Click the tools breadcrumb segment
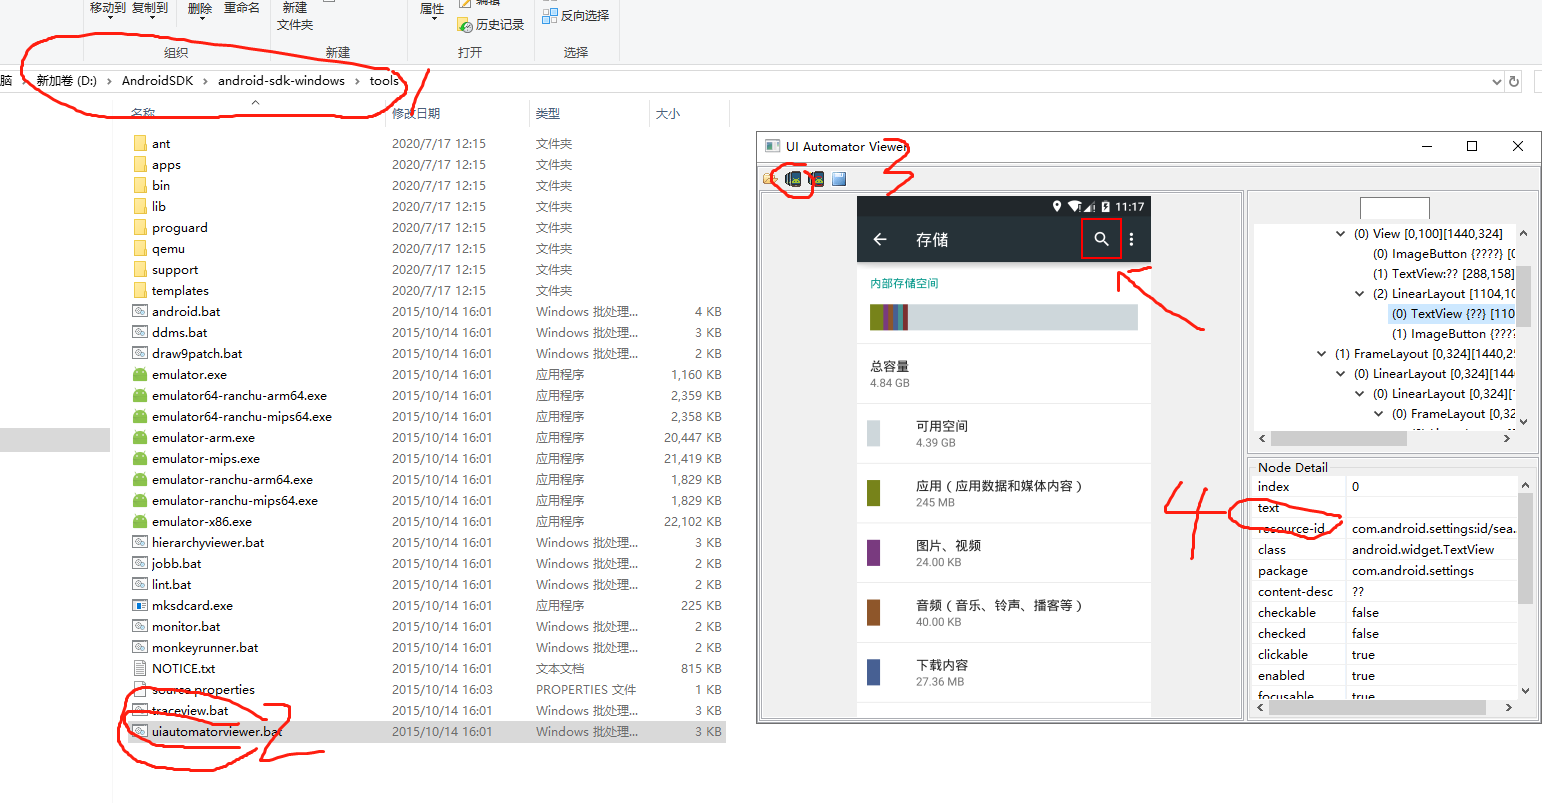 (384, 81)
